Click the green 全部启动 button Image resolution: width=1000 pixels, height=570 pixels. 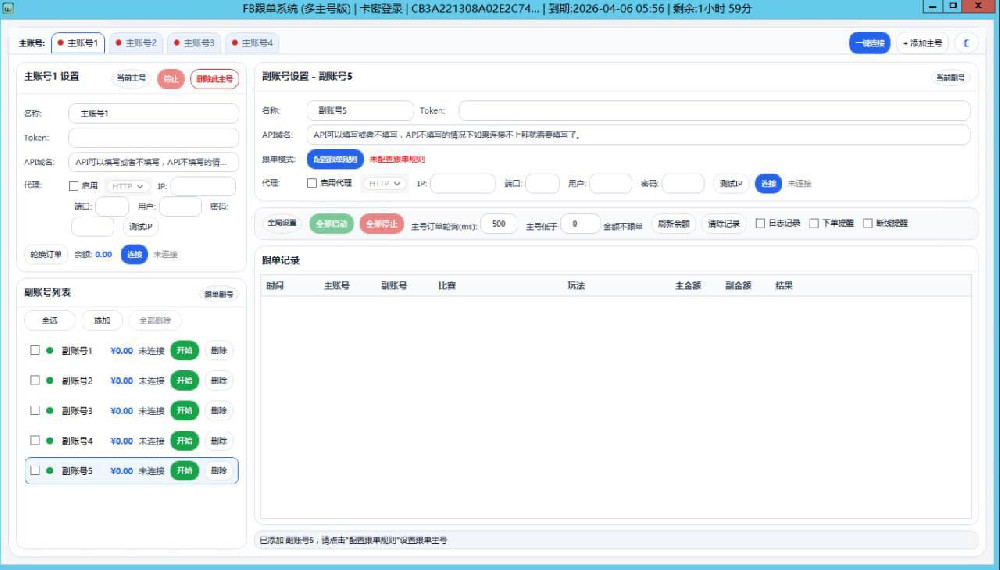pyautogui.click(x=332, y=224)
